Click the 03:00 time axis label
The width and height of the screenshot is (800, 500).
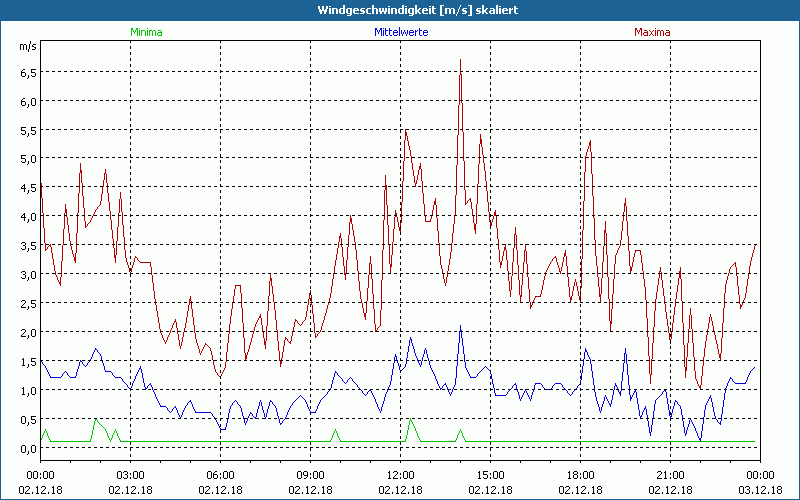pos(130,475)
